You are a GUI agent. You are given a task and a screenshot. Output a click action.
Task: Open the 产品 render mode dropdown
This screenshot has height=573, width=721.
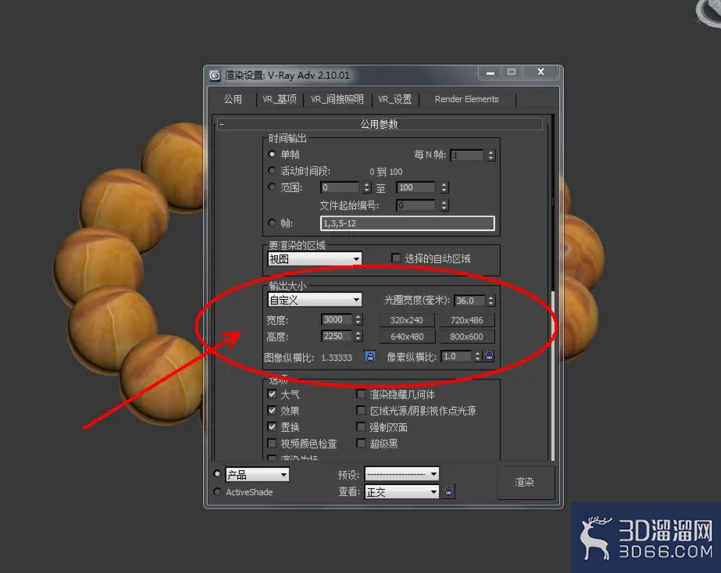[257, 474]
